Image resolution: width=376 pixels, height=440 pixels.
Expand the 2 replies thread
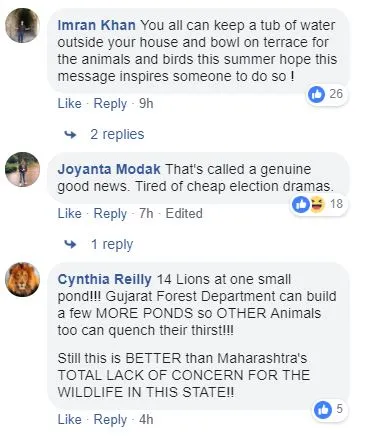coord(117,134)
